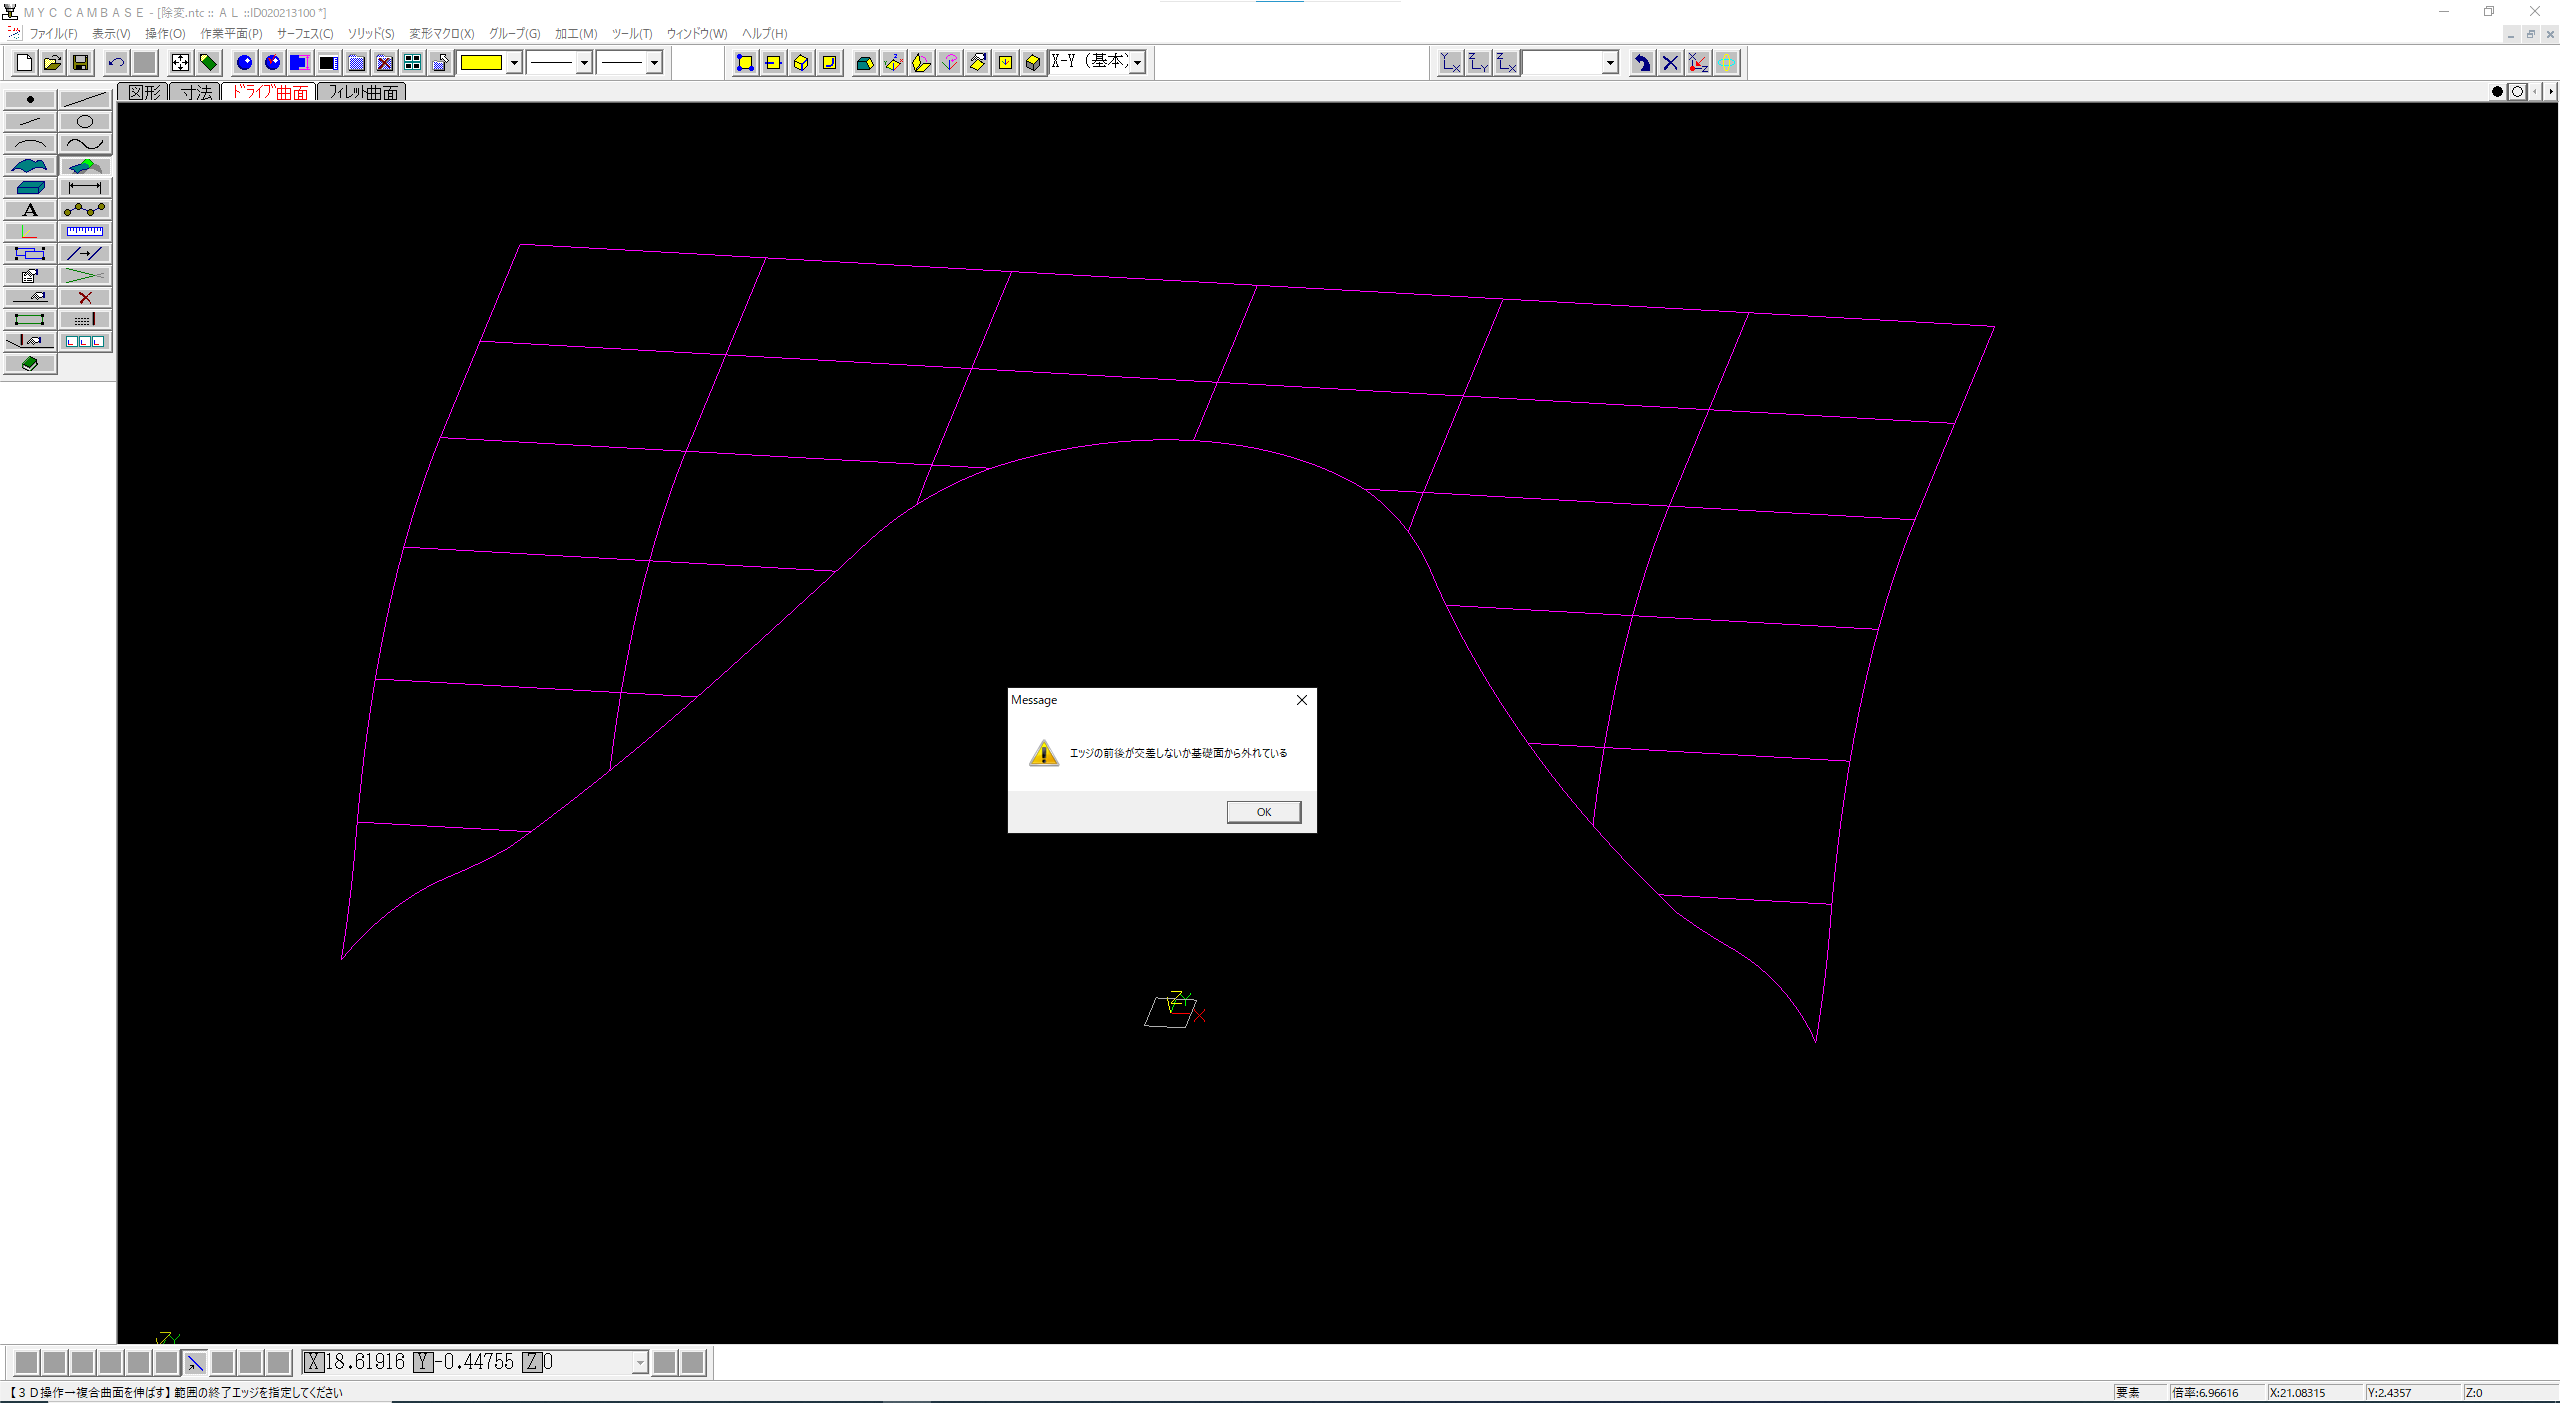This screenshot has height=1403, width=2561.
Task: Open the 加工(M) menu
Action: tap(576, 33)
